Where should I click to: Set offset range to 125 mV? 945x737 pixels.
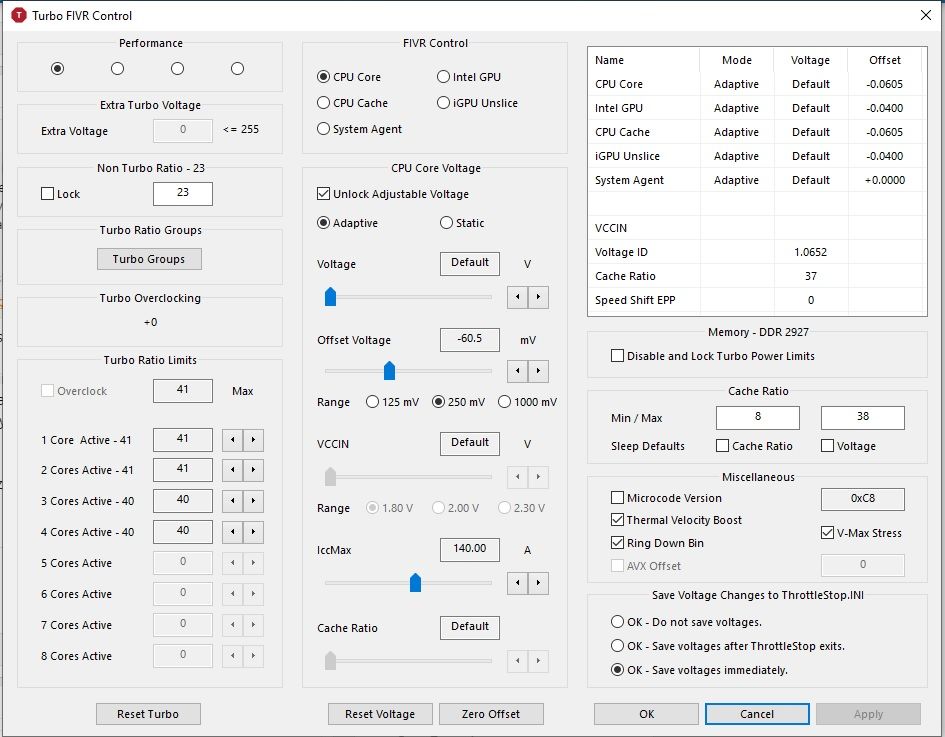pos(392,402)
